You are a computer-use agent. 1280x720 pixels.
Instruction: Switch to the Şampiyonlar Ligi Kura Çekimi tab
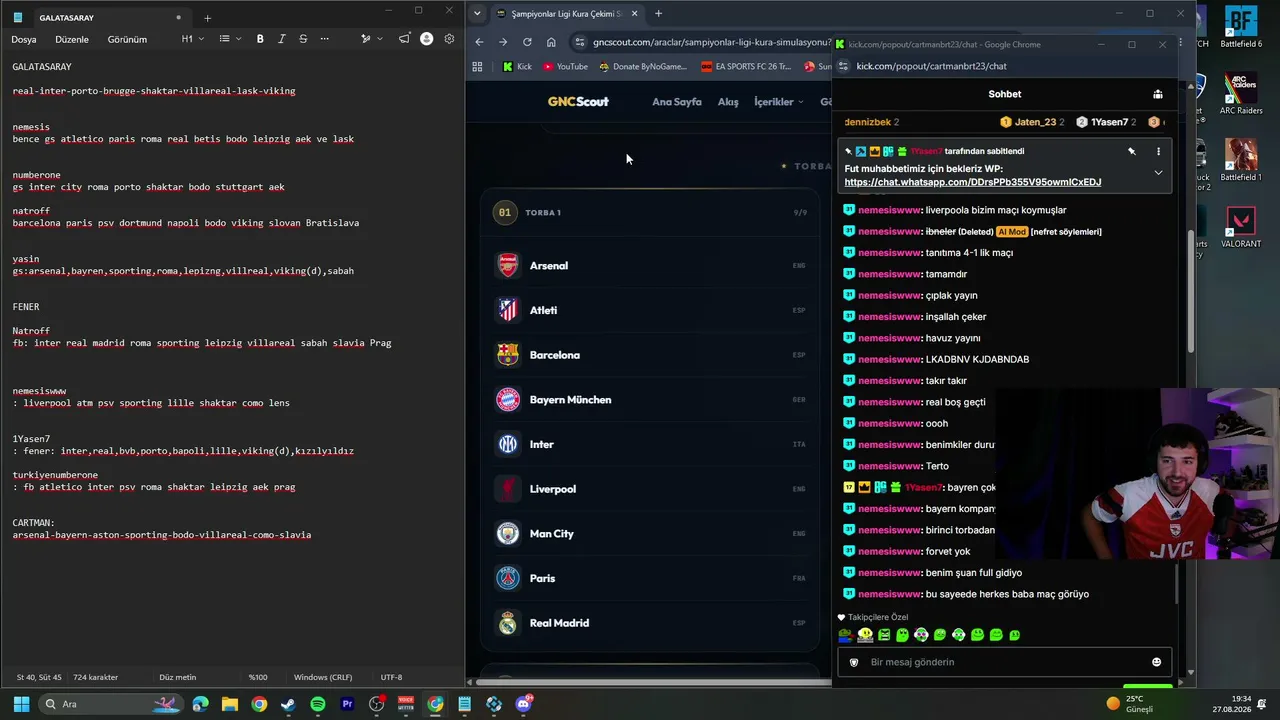tap(566, 14)
